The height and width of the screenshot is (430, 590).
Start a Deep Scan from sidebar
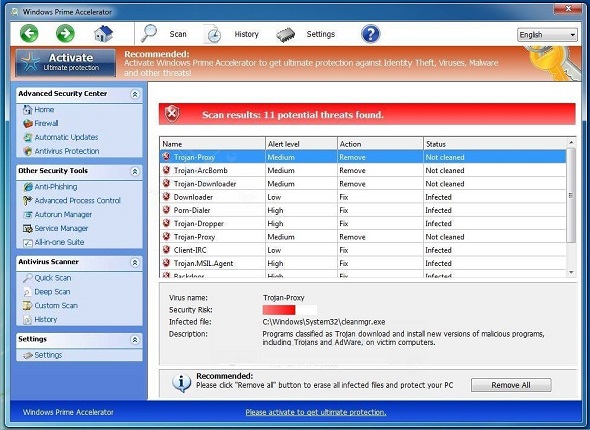[52, 292]
